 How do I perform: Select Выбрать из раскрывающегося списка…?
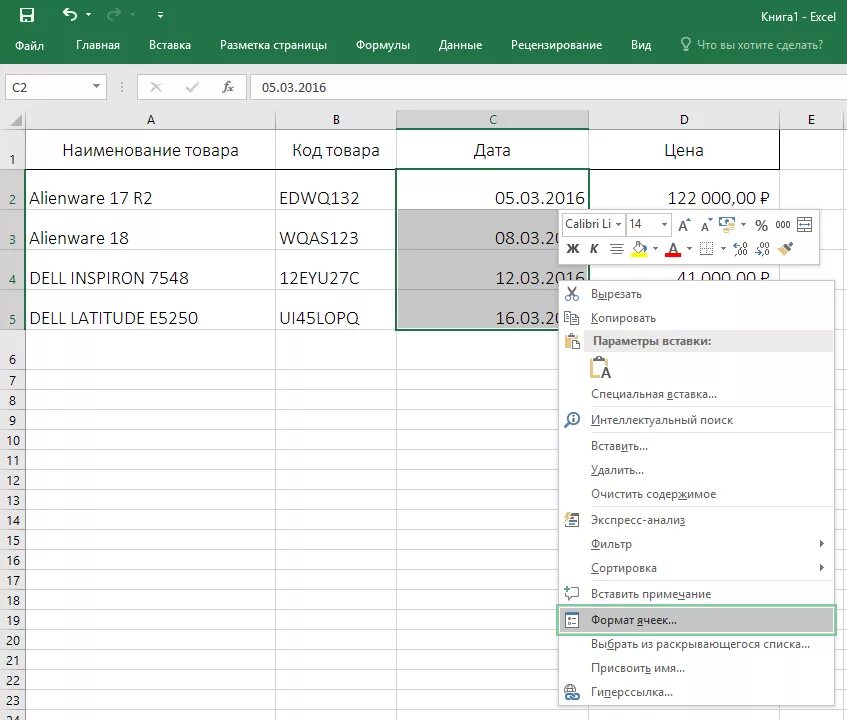click(x=697, y=644)
